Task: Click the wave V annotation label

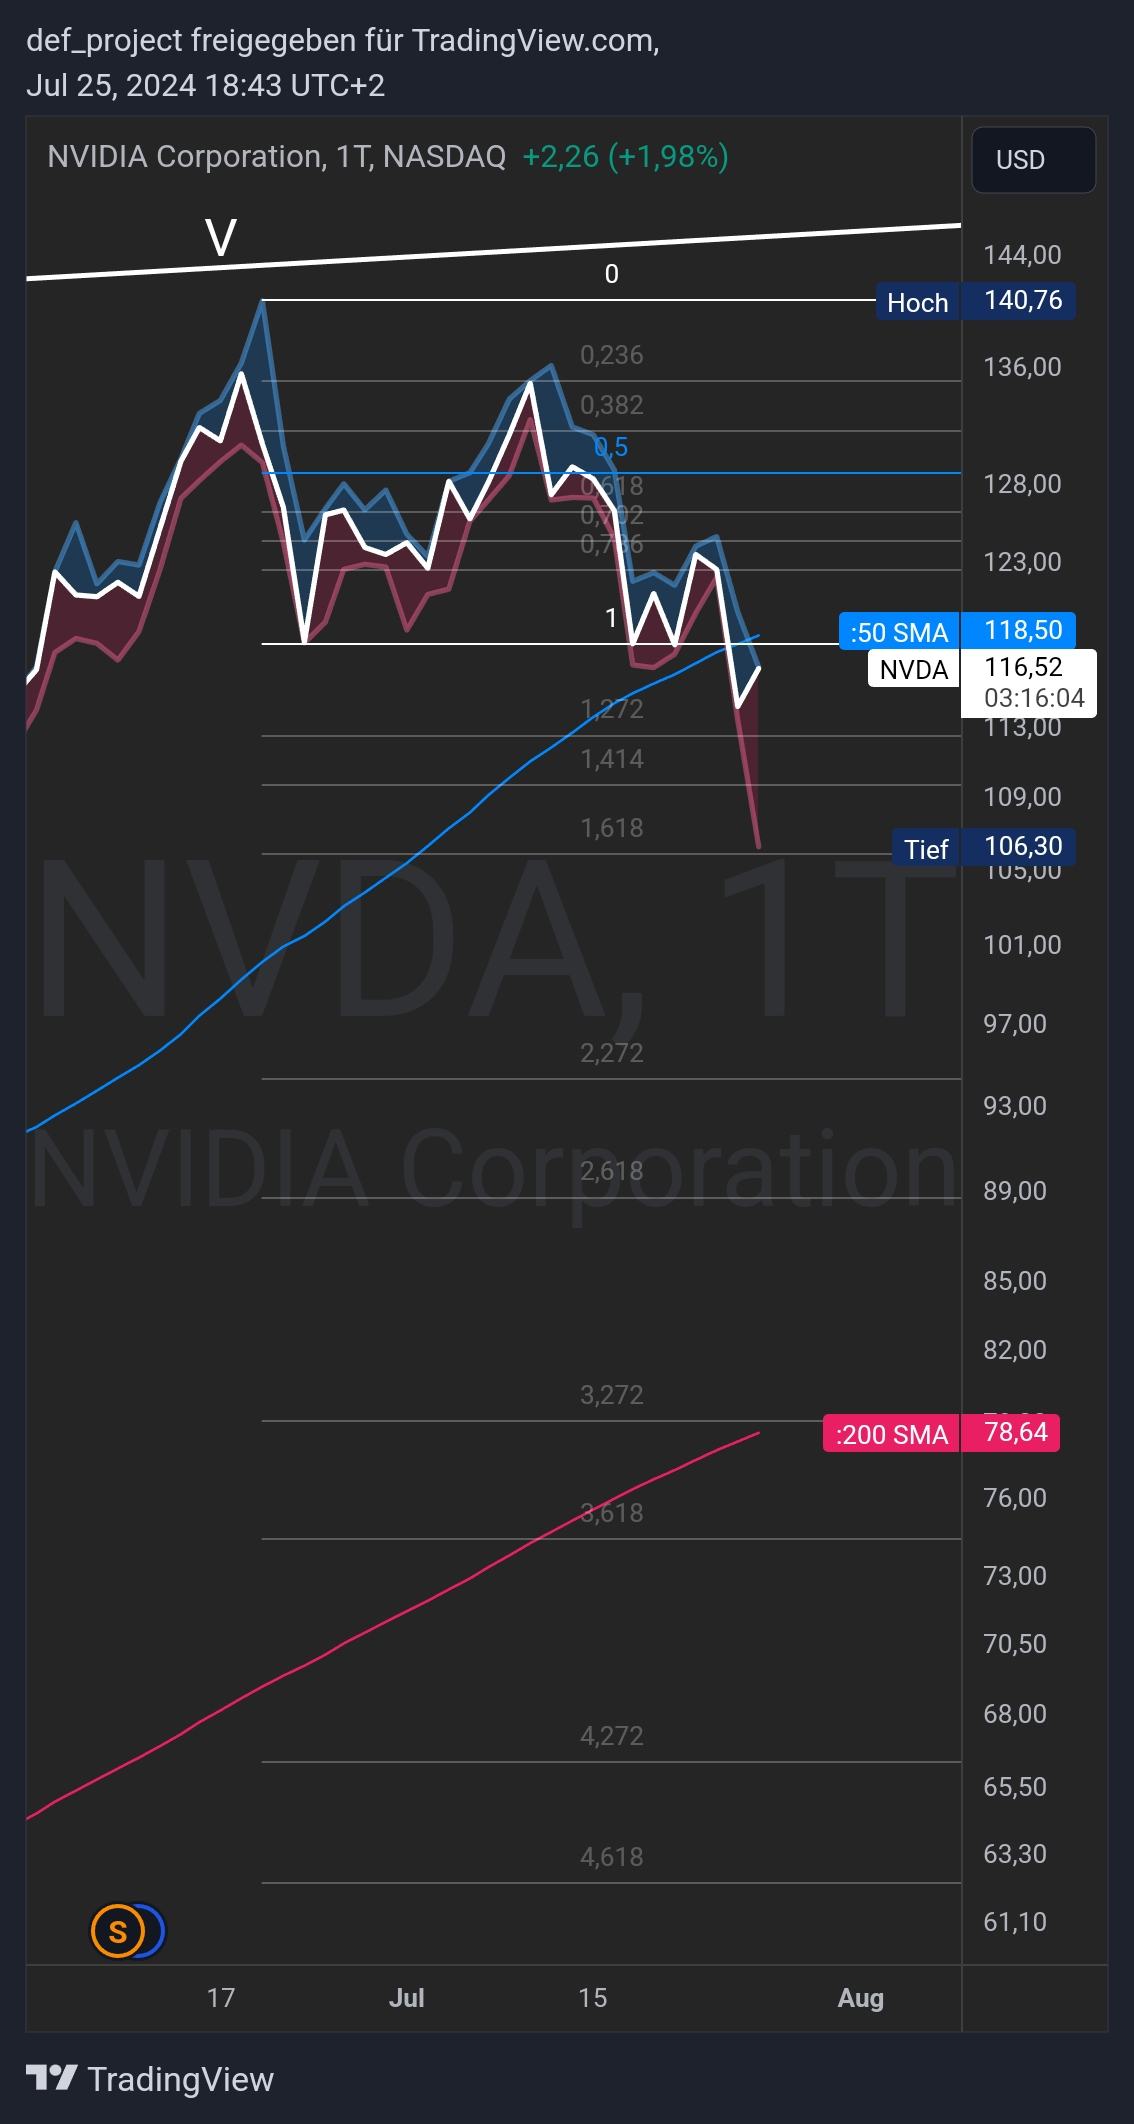Action: [221, 238]
